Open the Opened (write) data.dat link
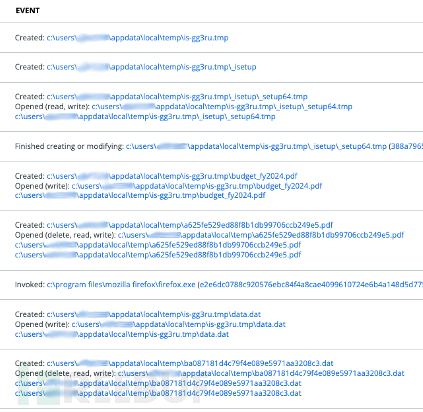 (179, 324)
